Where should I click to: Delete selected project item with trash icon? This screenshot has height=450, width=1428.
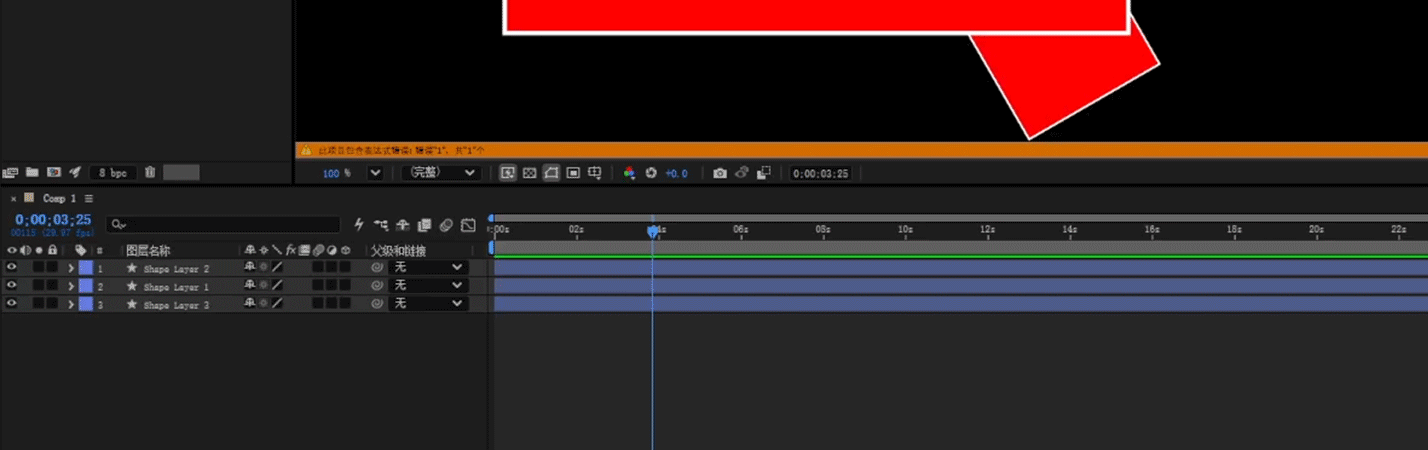(x=150, y=172)
